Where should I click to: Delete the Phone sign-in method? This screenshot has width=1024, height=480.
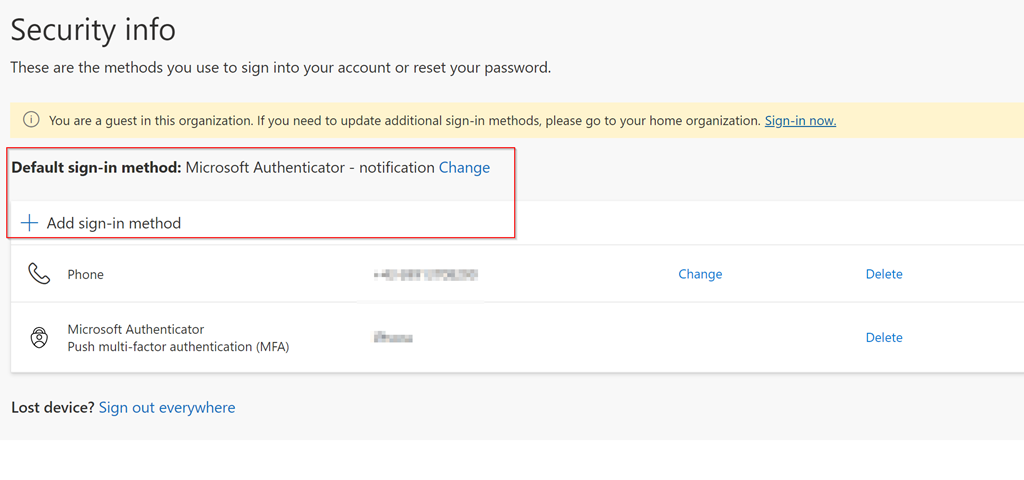[x=884, y=274]
